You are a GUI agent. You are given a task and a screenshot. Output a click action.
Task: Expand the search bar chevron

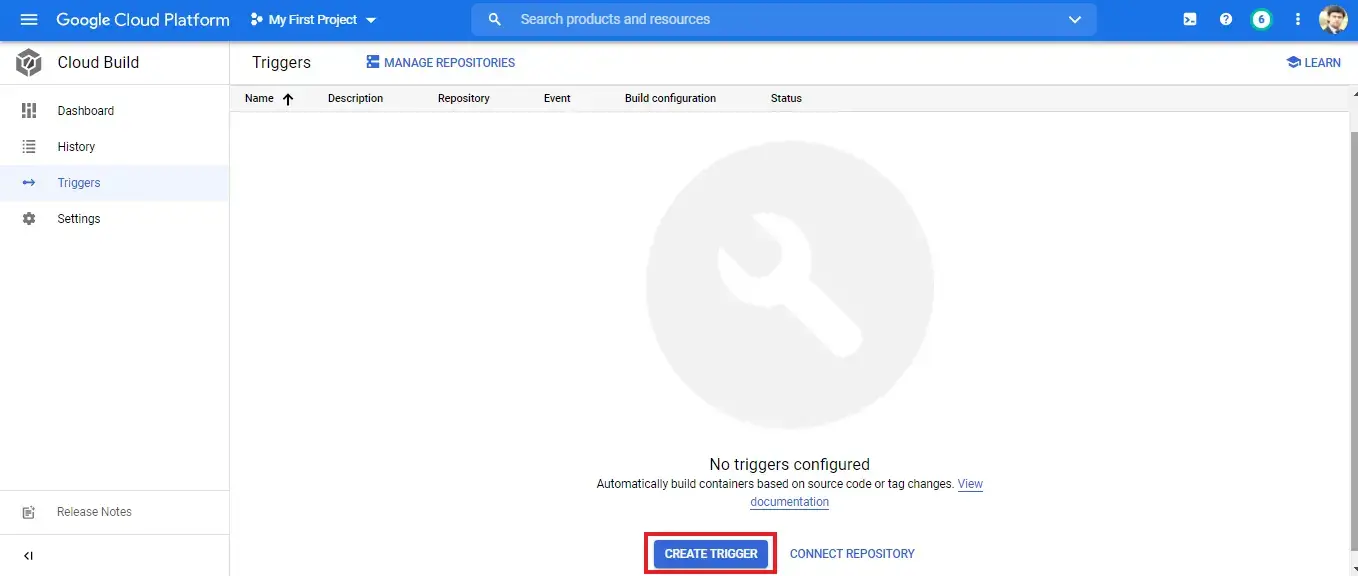coord(1074,19)
